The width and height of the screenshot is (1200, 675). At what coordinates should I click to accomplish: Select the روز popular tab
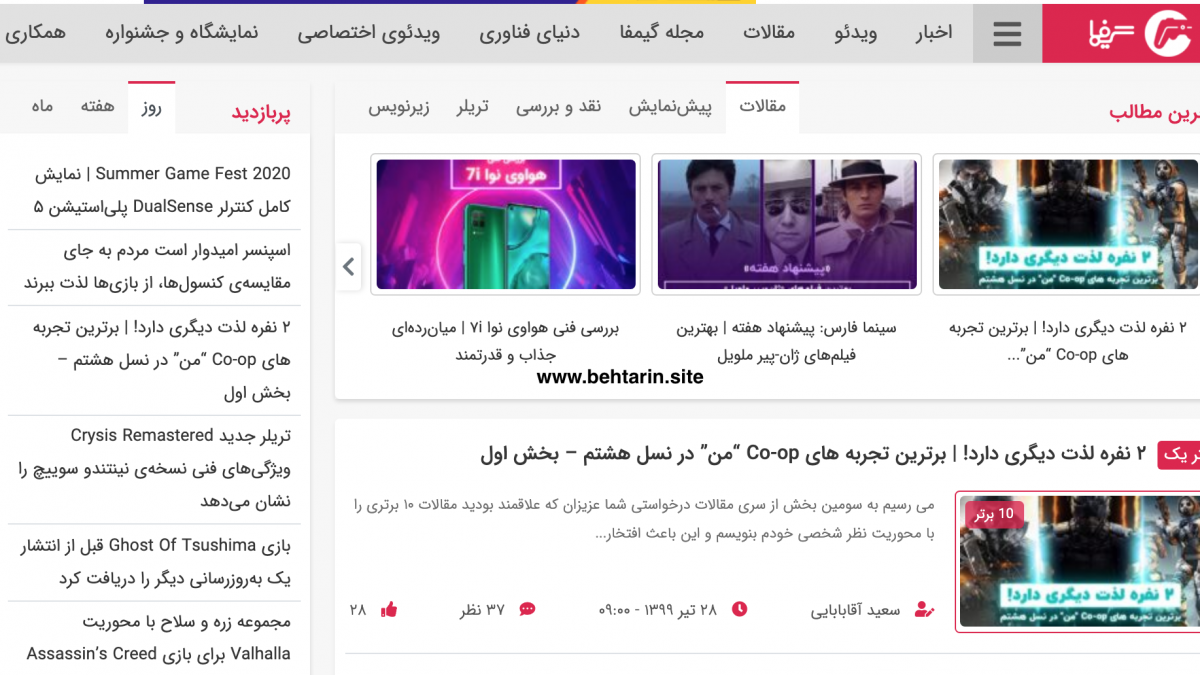151,107
